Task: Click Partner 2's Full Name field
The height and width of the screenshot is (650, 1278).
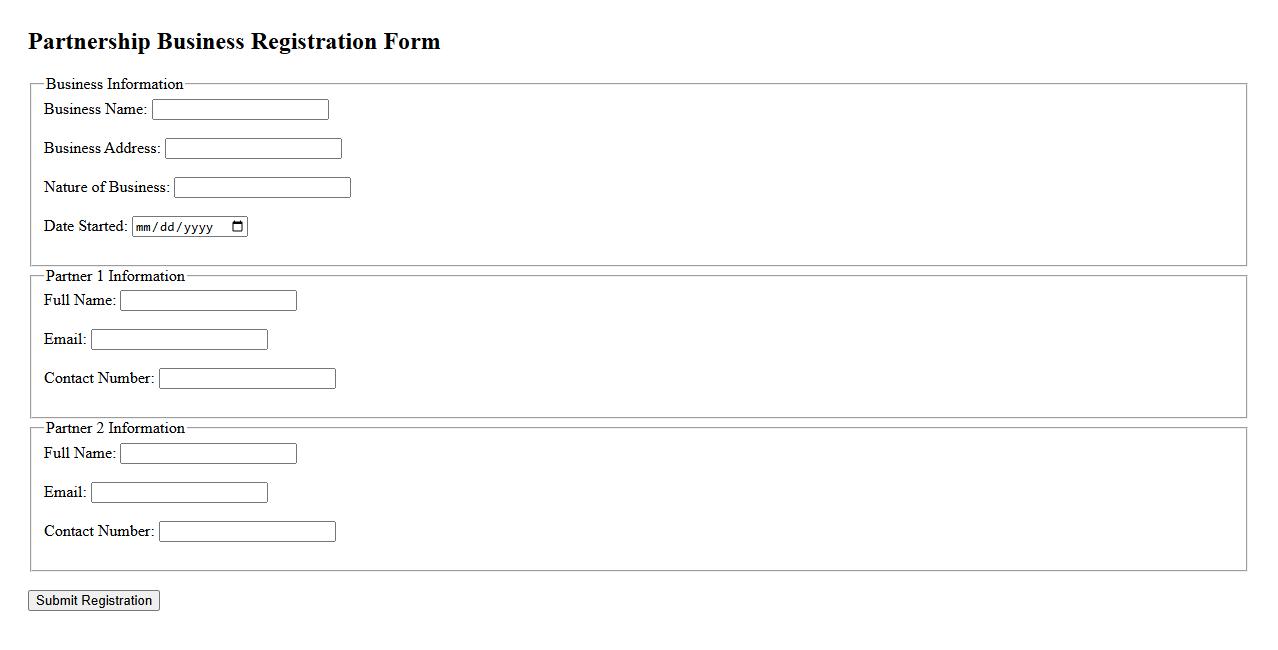Action: (x=208, y=453)
